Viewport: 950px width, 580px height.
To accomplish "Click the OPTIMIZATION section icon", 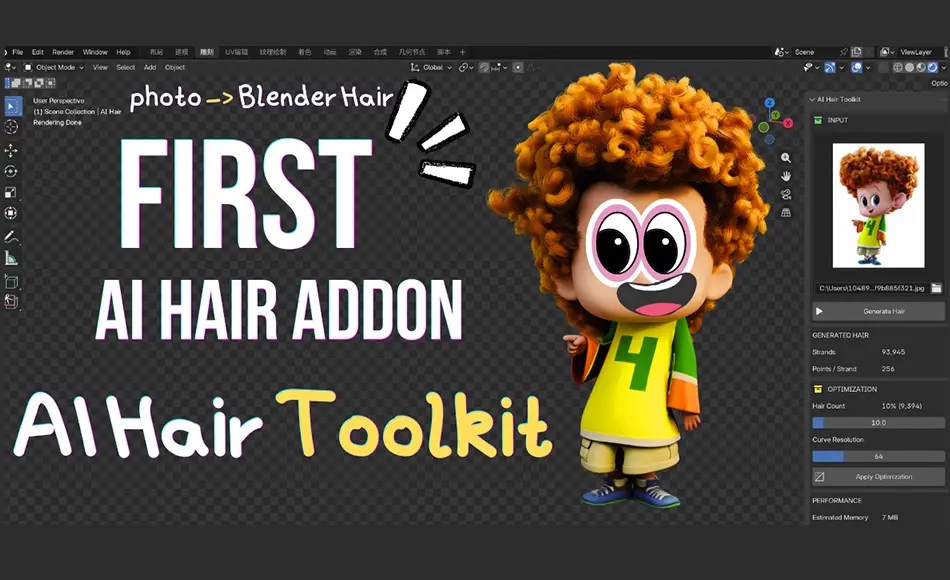I will pos(818,389).
